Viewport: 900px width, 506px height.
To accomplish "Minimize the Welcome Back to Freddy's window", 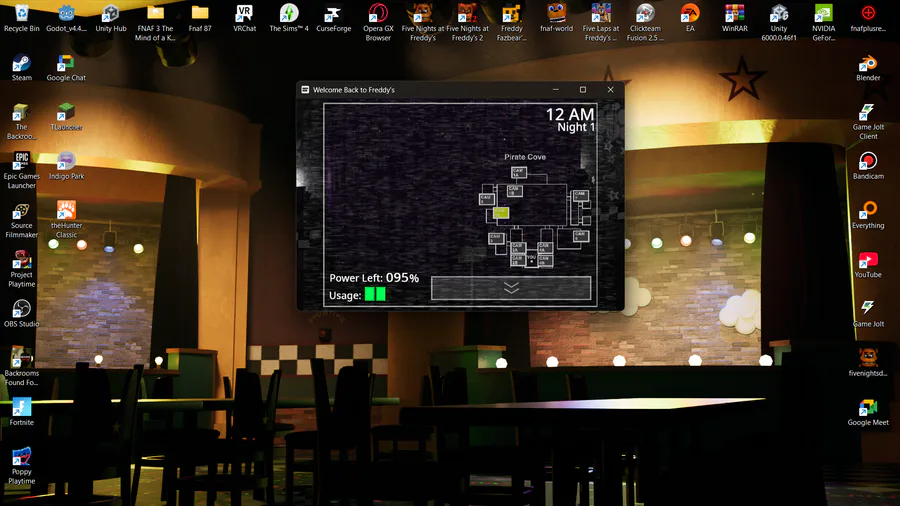I will [556, 89].
